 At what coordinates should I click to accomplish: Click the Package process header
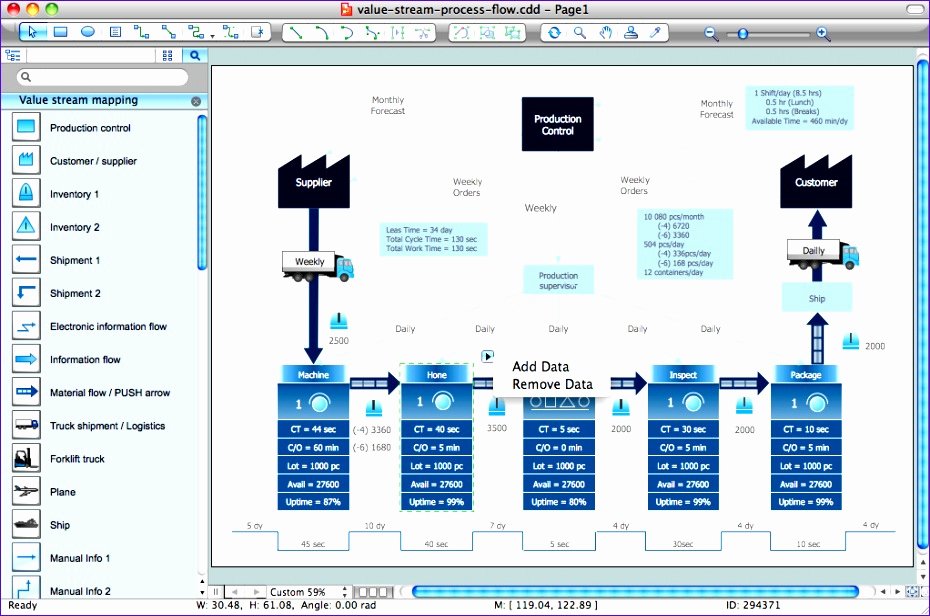805,374
